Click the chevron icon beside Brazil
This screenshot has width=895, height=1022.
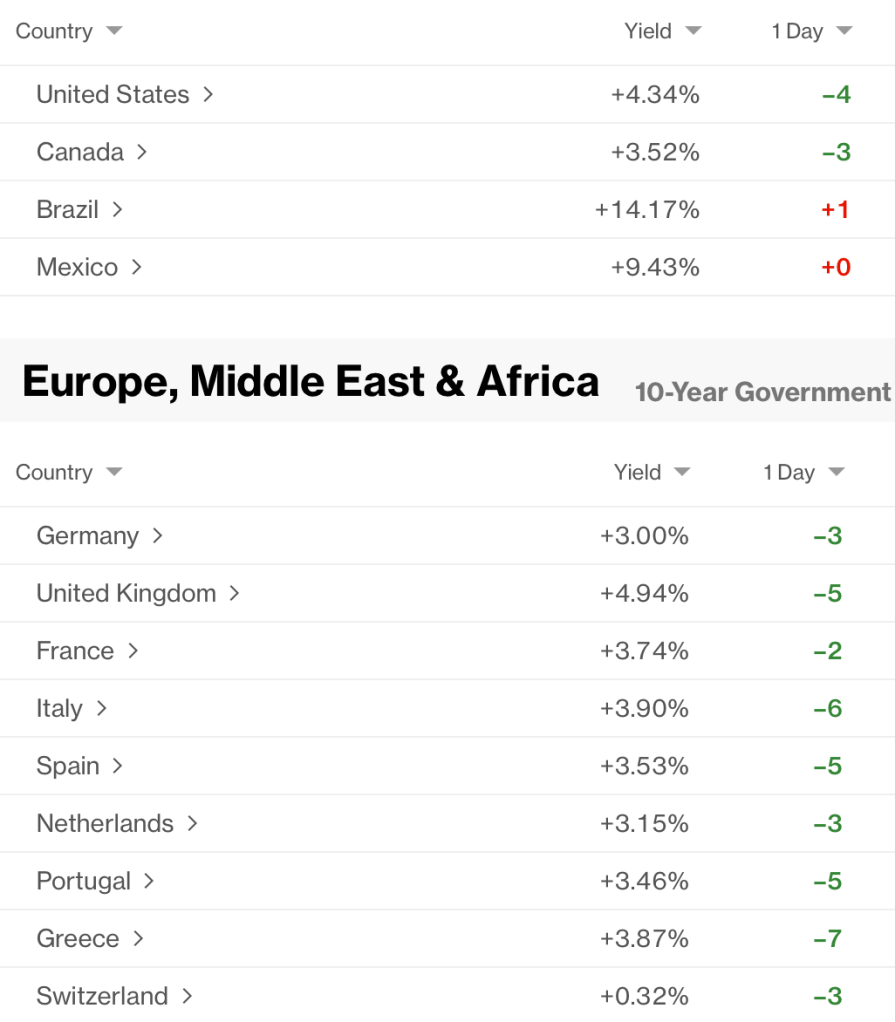point(117,210)
